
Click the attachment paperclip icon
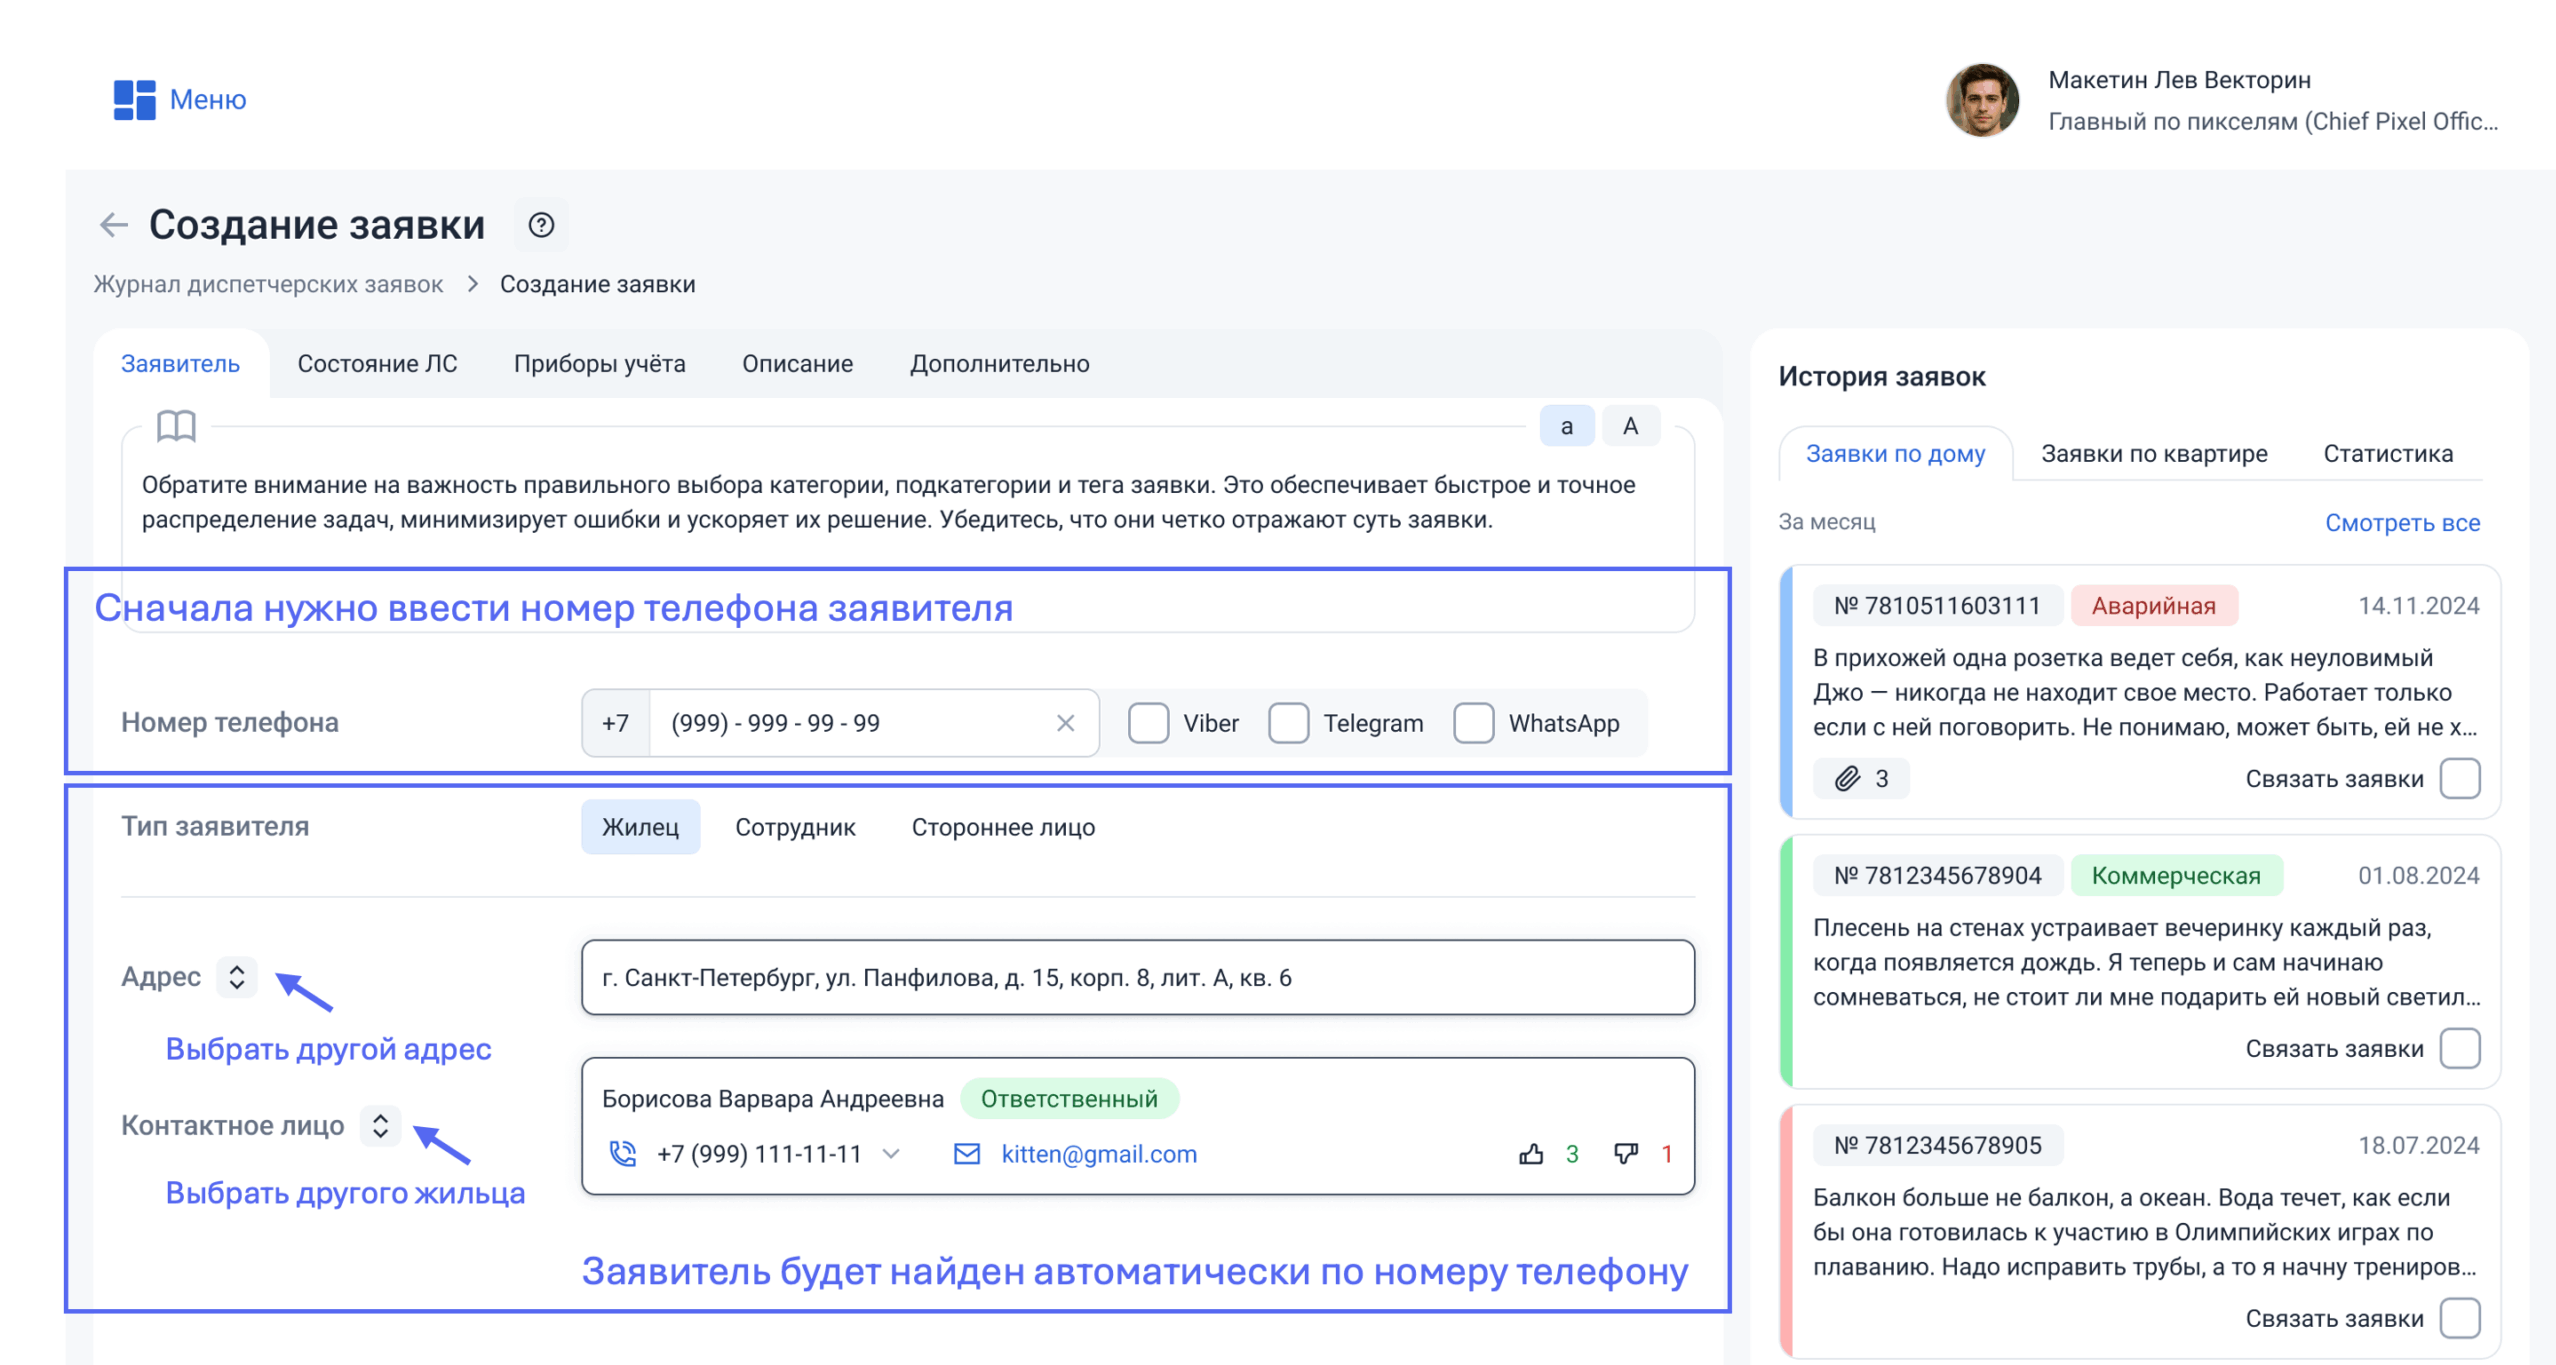1846,778
